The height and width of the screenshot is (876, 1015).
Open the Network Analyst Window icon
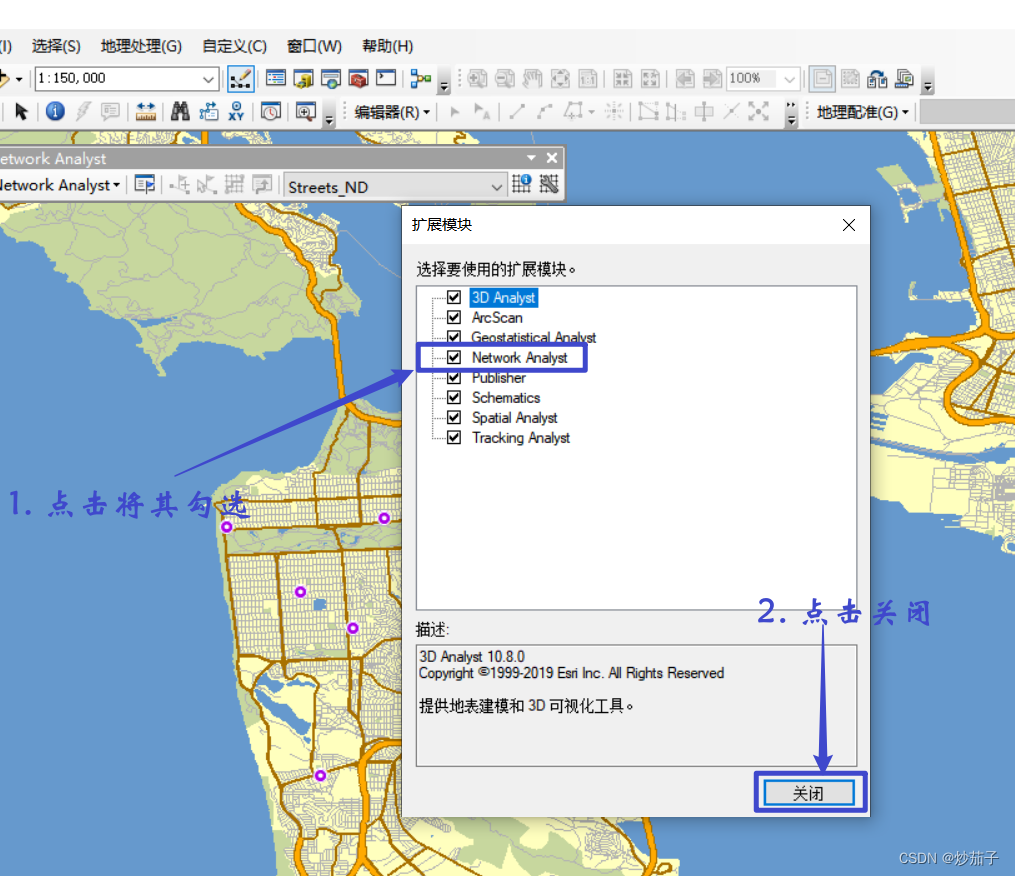(x=143, y=184)
